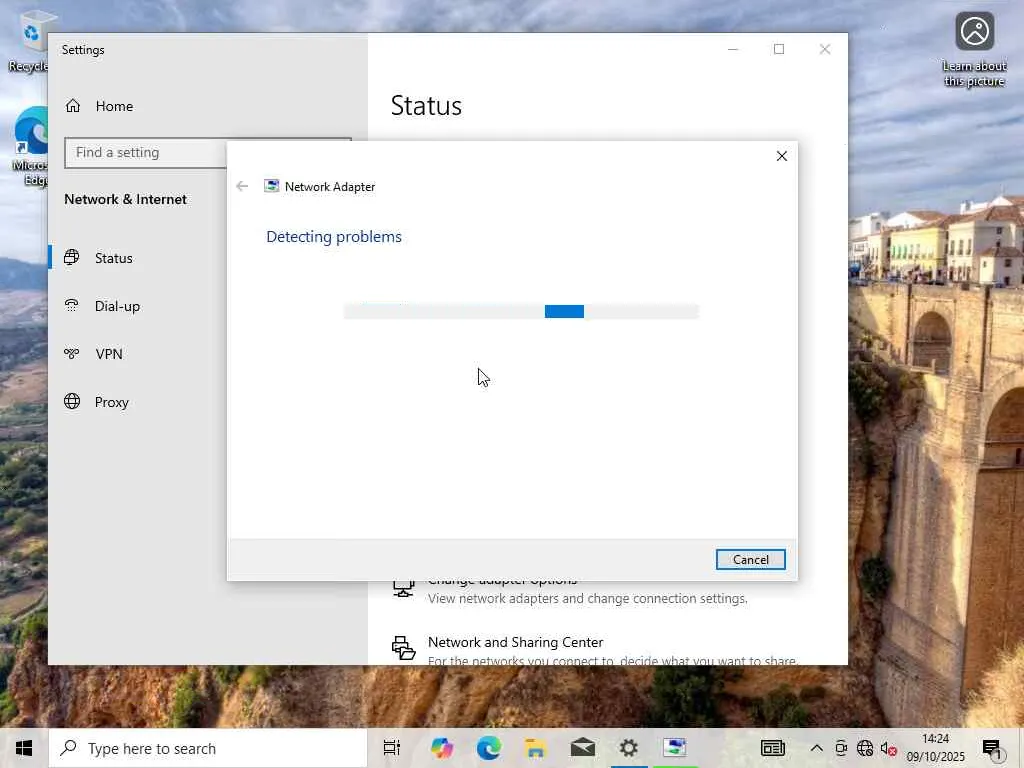Click the Network & Internet heading

125,199
